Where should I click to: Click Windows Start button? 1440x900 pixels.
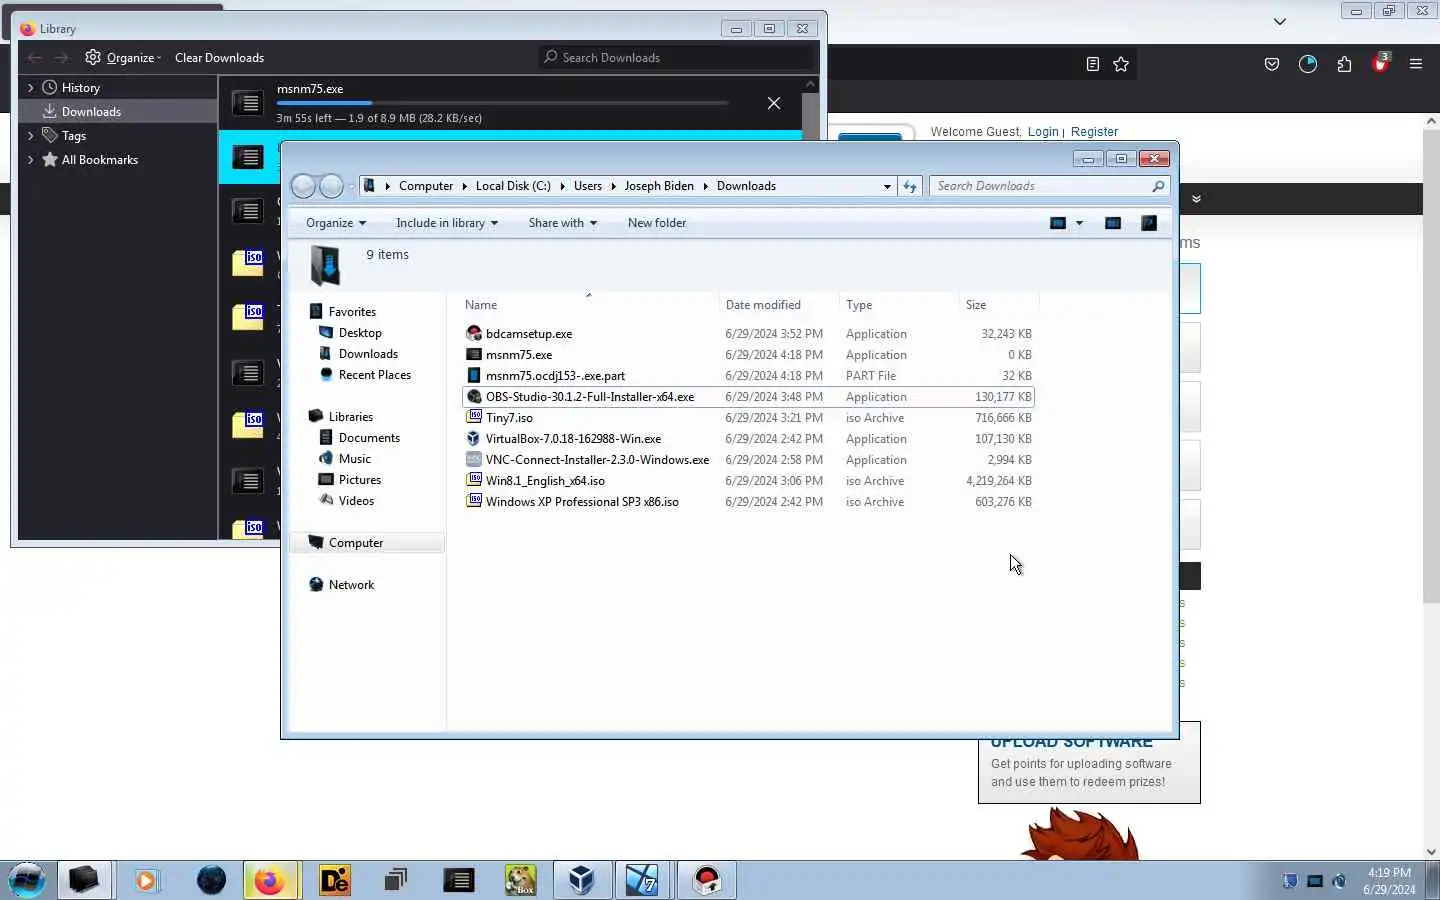click(27, 881)
